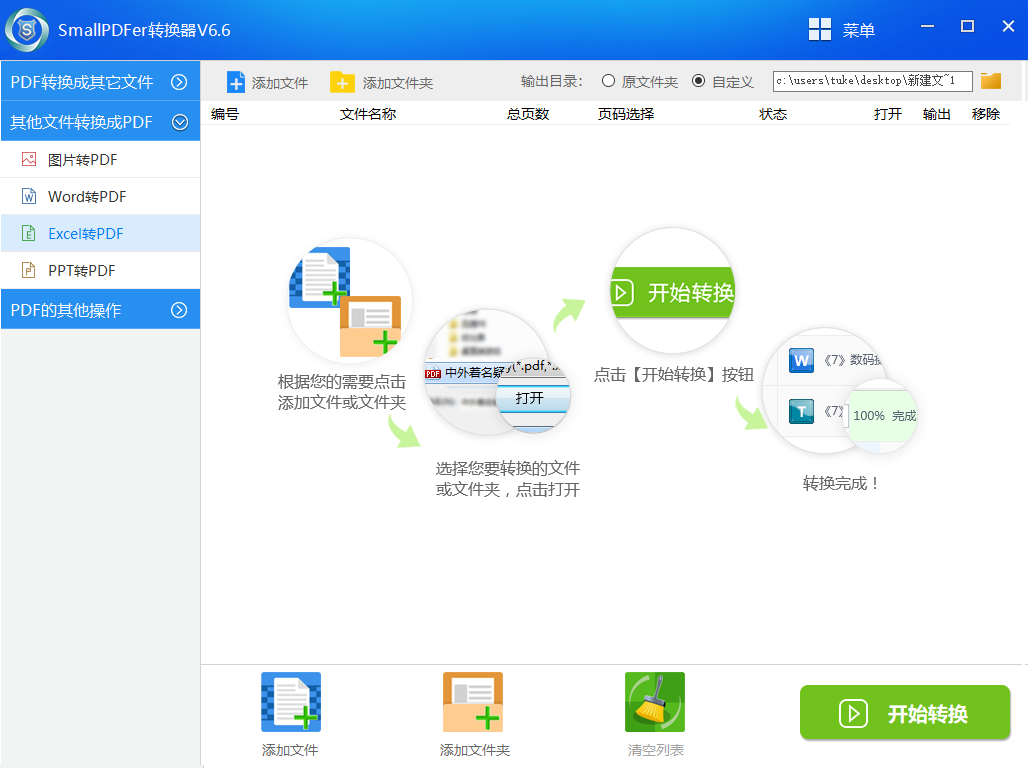1028x768 pixels.
Task: Select the 原文件夹 radio button
Action: 607,81
